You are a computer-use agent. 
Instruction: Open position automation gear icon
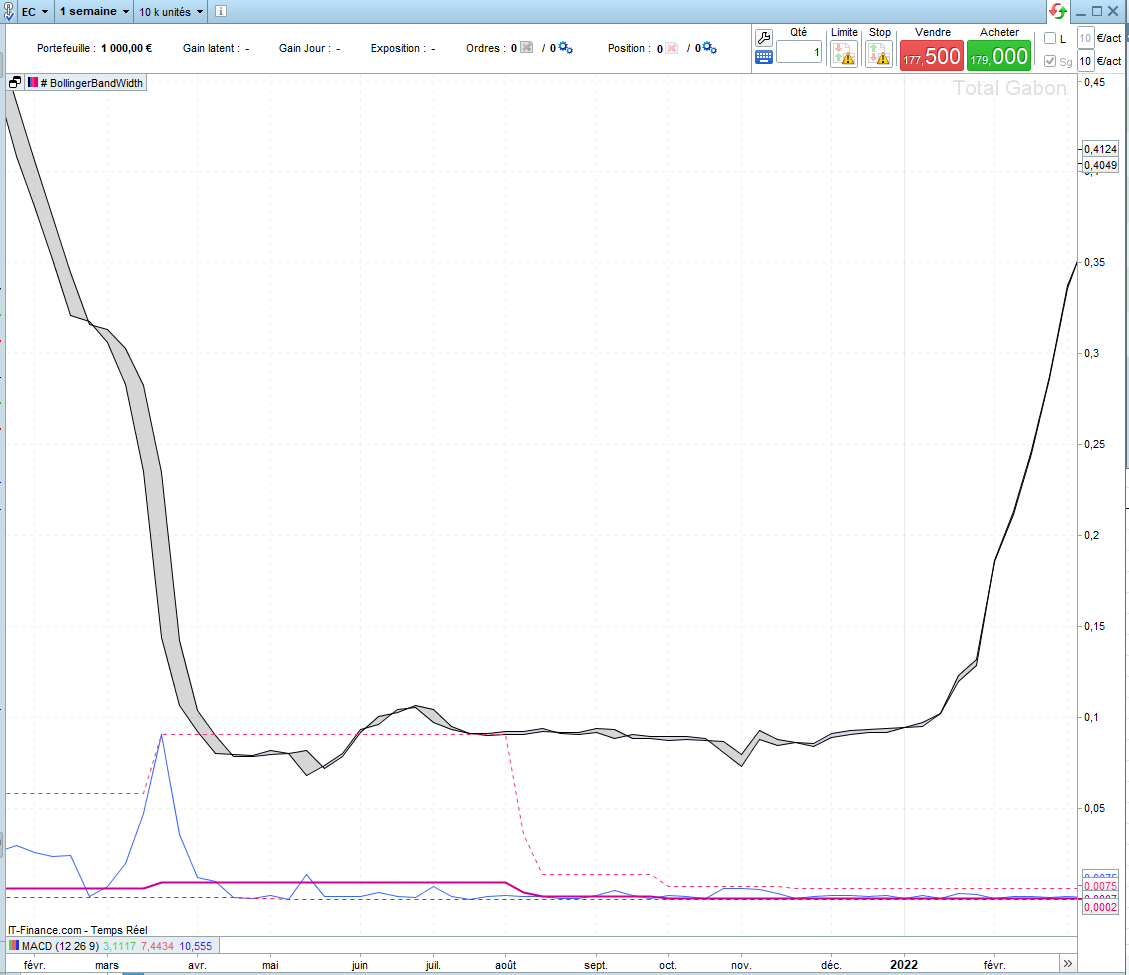tap(709, 48)
